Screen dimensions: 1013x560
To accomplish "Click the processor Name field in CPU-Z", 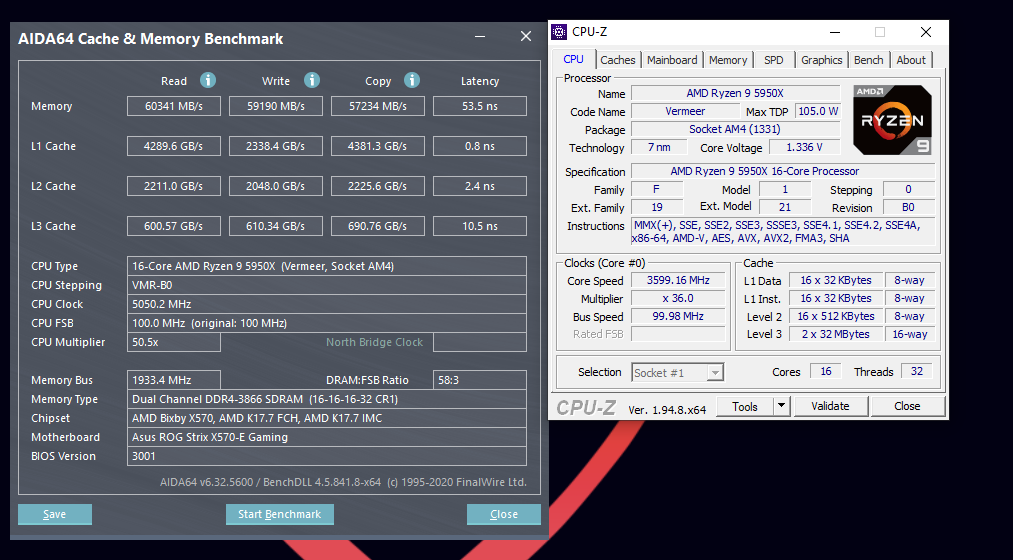I will coord(735,94).
